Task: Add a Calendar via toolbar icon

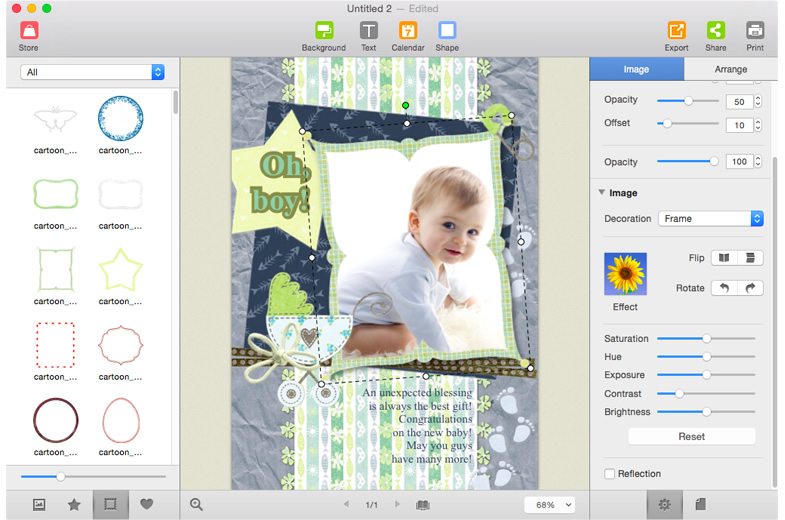Action: pyautogui.click(x=408, y=31)
